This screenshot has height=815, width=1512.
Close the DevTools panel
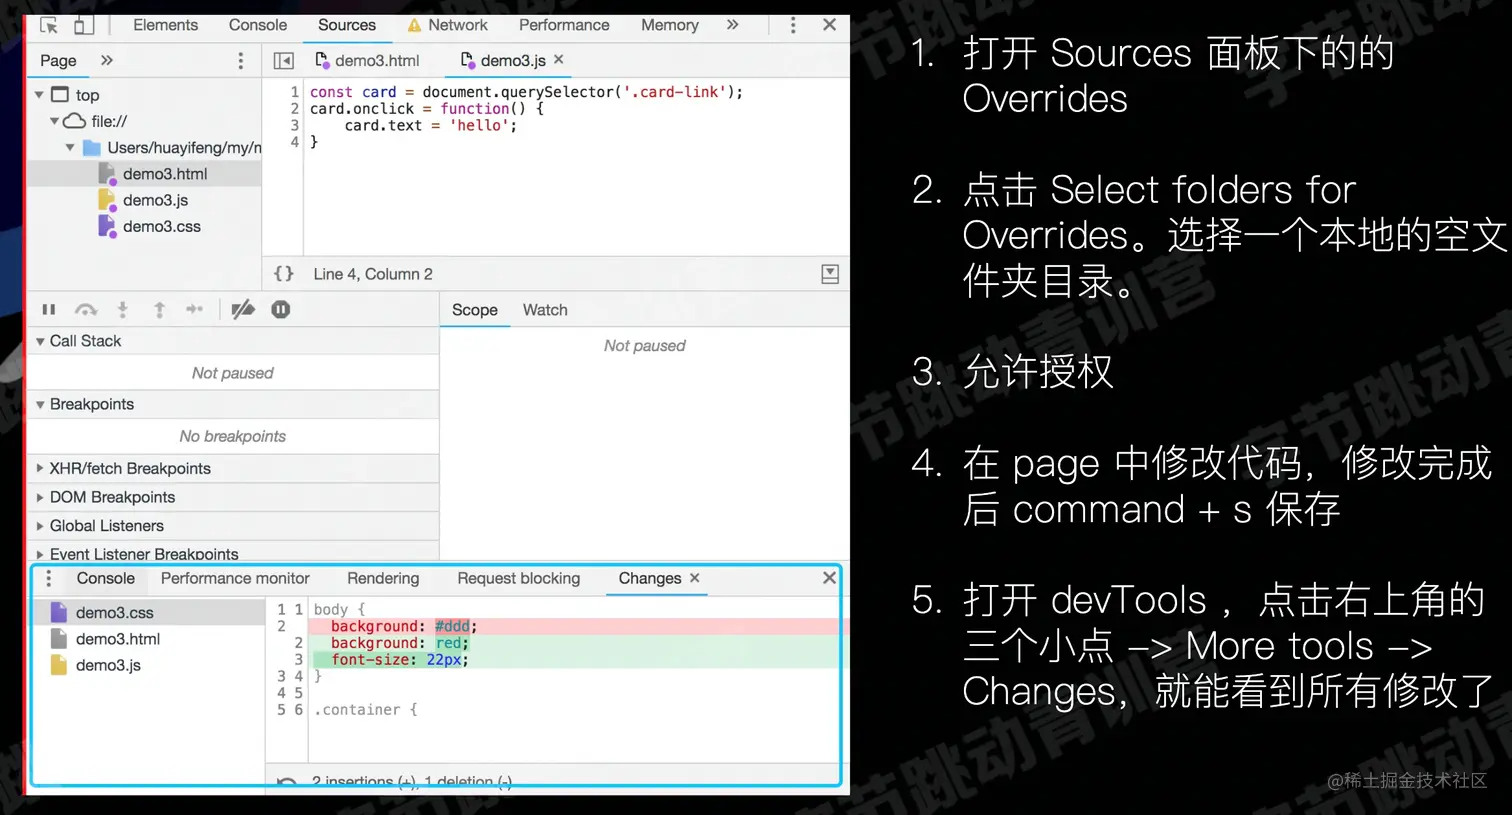coord(829,25)
